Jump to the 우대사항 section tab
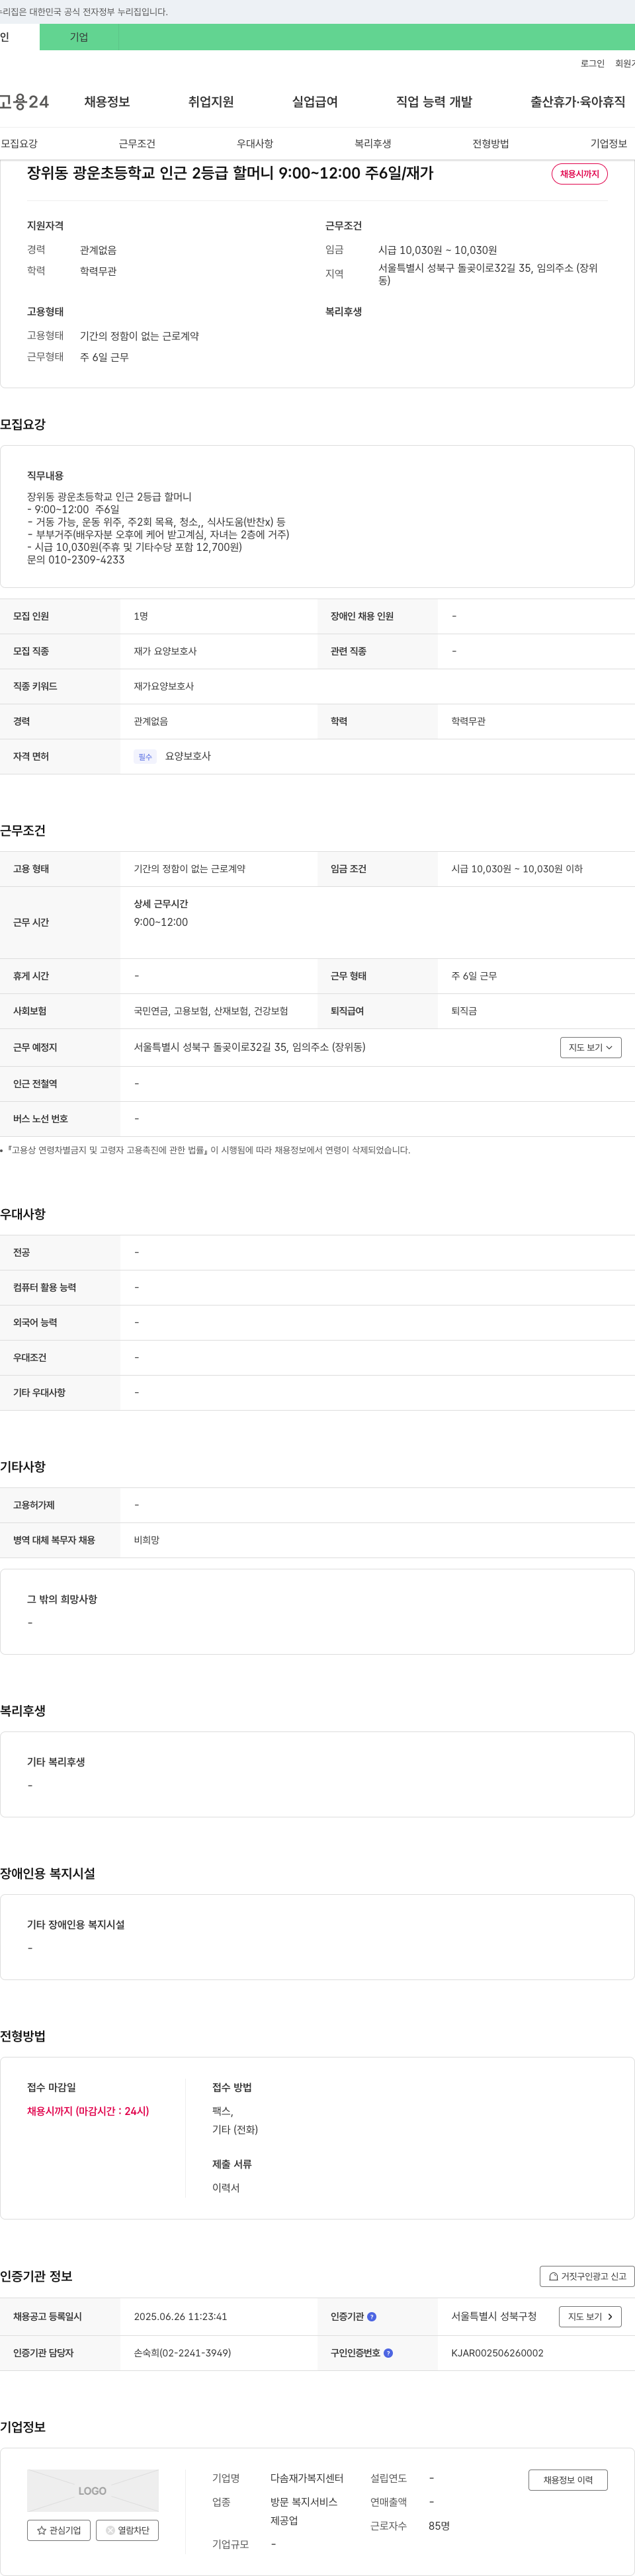The height and width of the screenshot is (2576, 635). click(x=255, y=144)
